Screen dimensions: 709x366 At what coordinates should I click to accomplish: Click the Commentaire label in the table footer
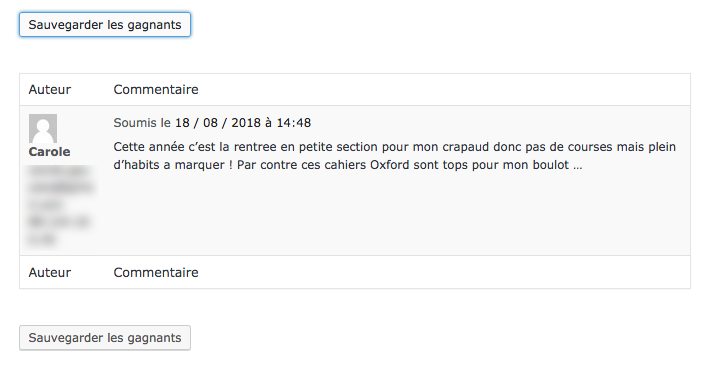click(156, 272)
